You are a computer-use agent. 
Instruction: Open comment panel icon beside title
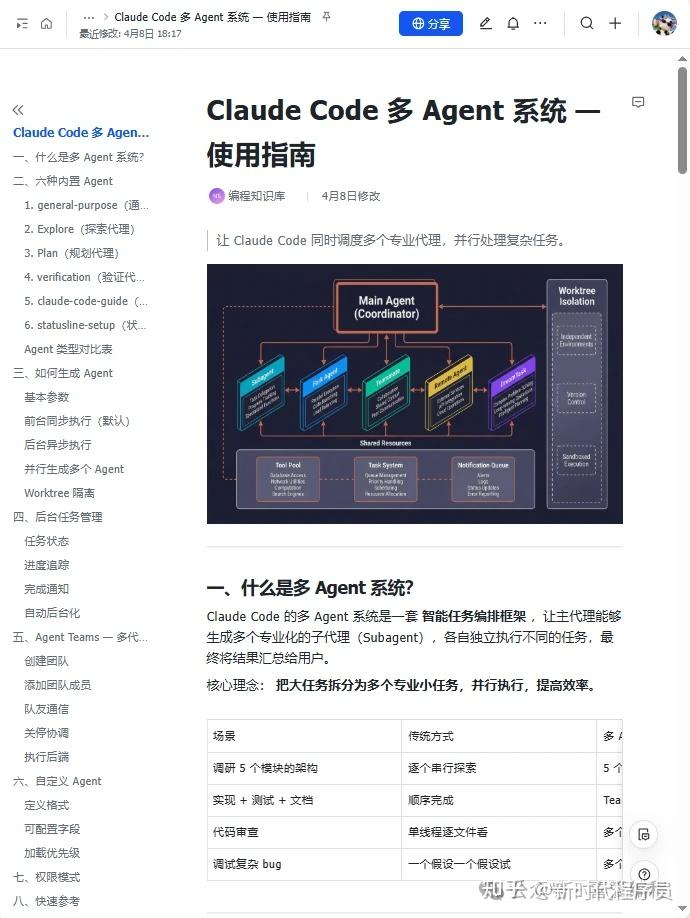(x=638, y=102)
